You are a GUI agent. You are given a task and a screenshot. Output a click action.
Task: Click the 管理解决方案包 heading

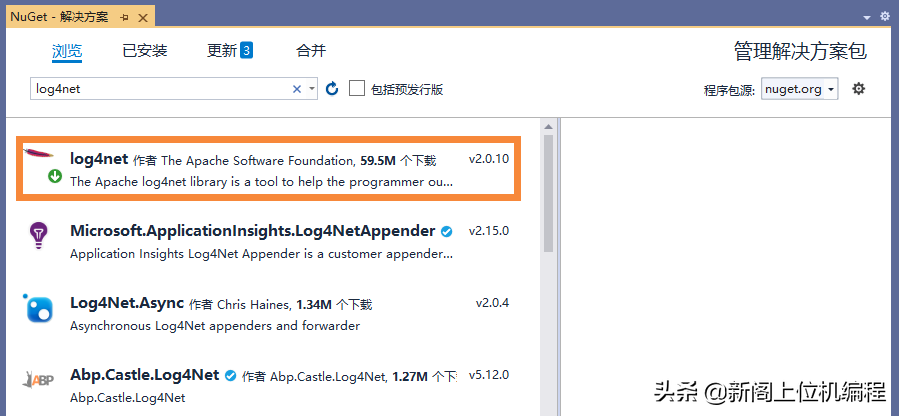800,52
